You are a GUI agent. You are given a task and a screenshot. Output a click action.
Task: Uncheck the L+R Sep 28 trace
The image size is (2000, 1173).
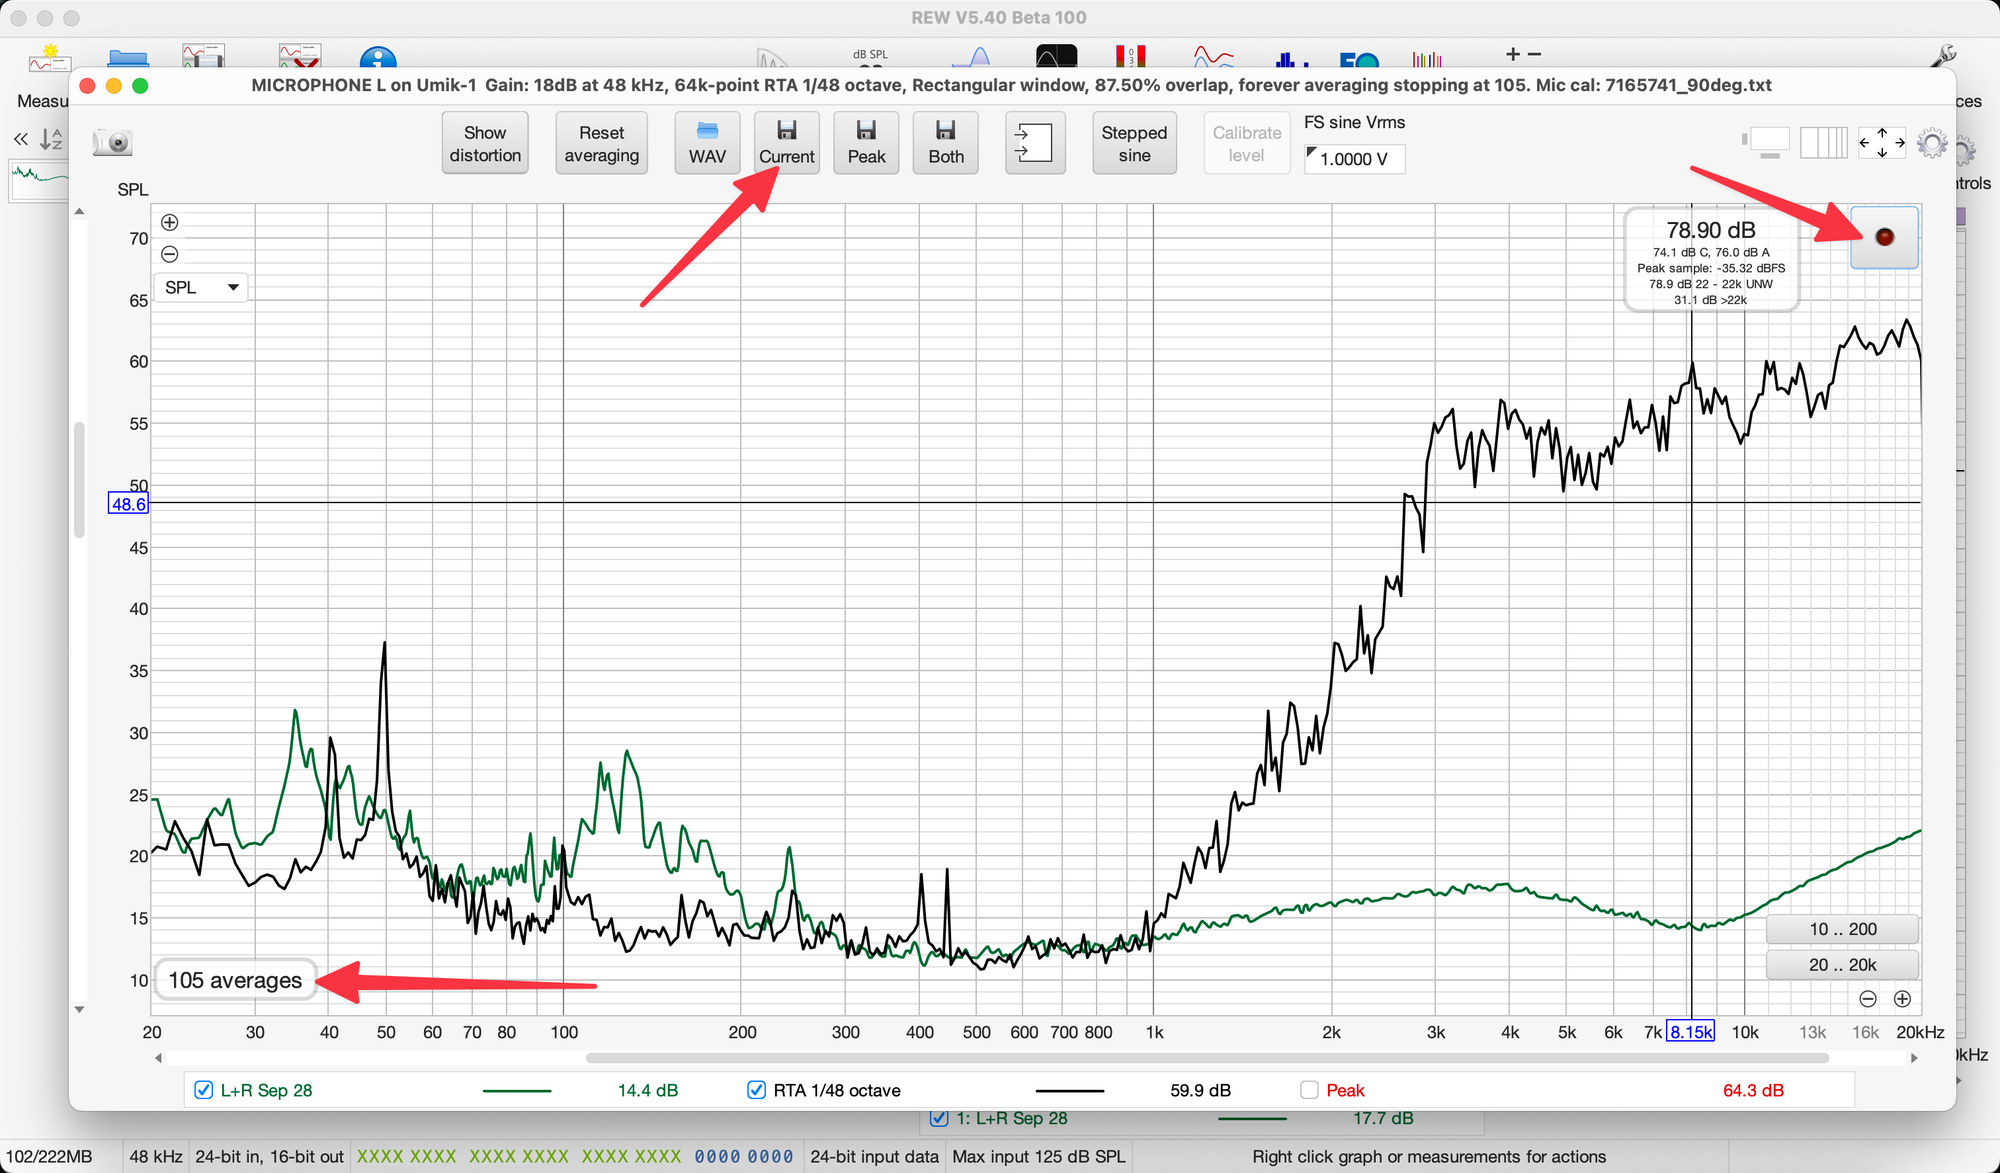(203, 1090)
